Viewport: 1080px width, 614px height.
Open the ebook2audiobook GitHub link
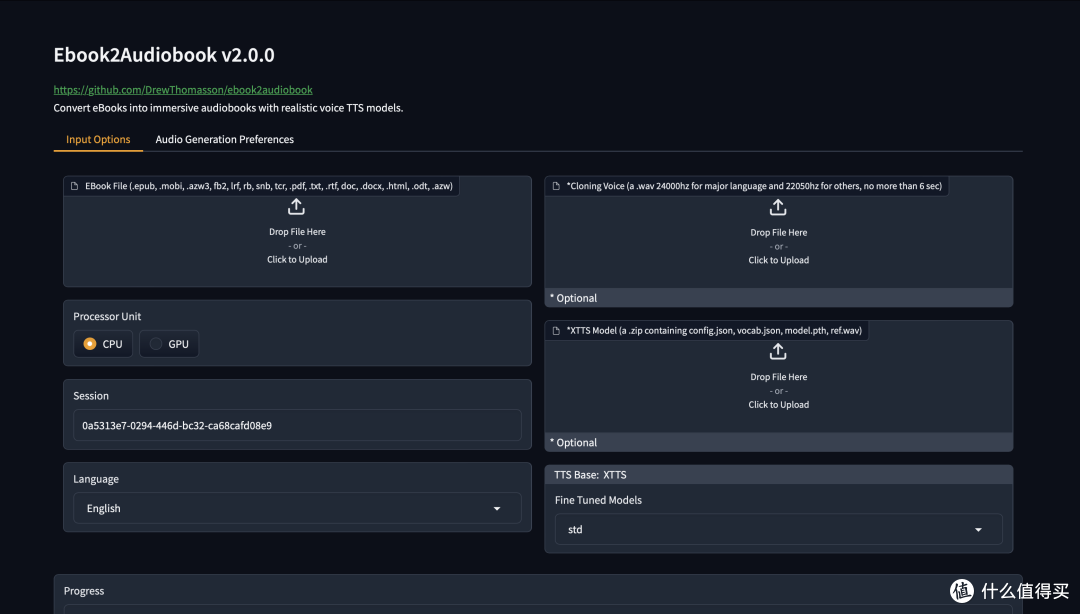tap(183, 90)
